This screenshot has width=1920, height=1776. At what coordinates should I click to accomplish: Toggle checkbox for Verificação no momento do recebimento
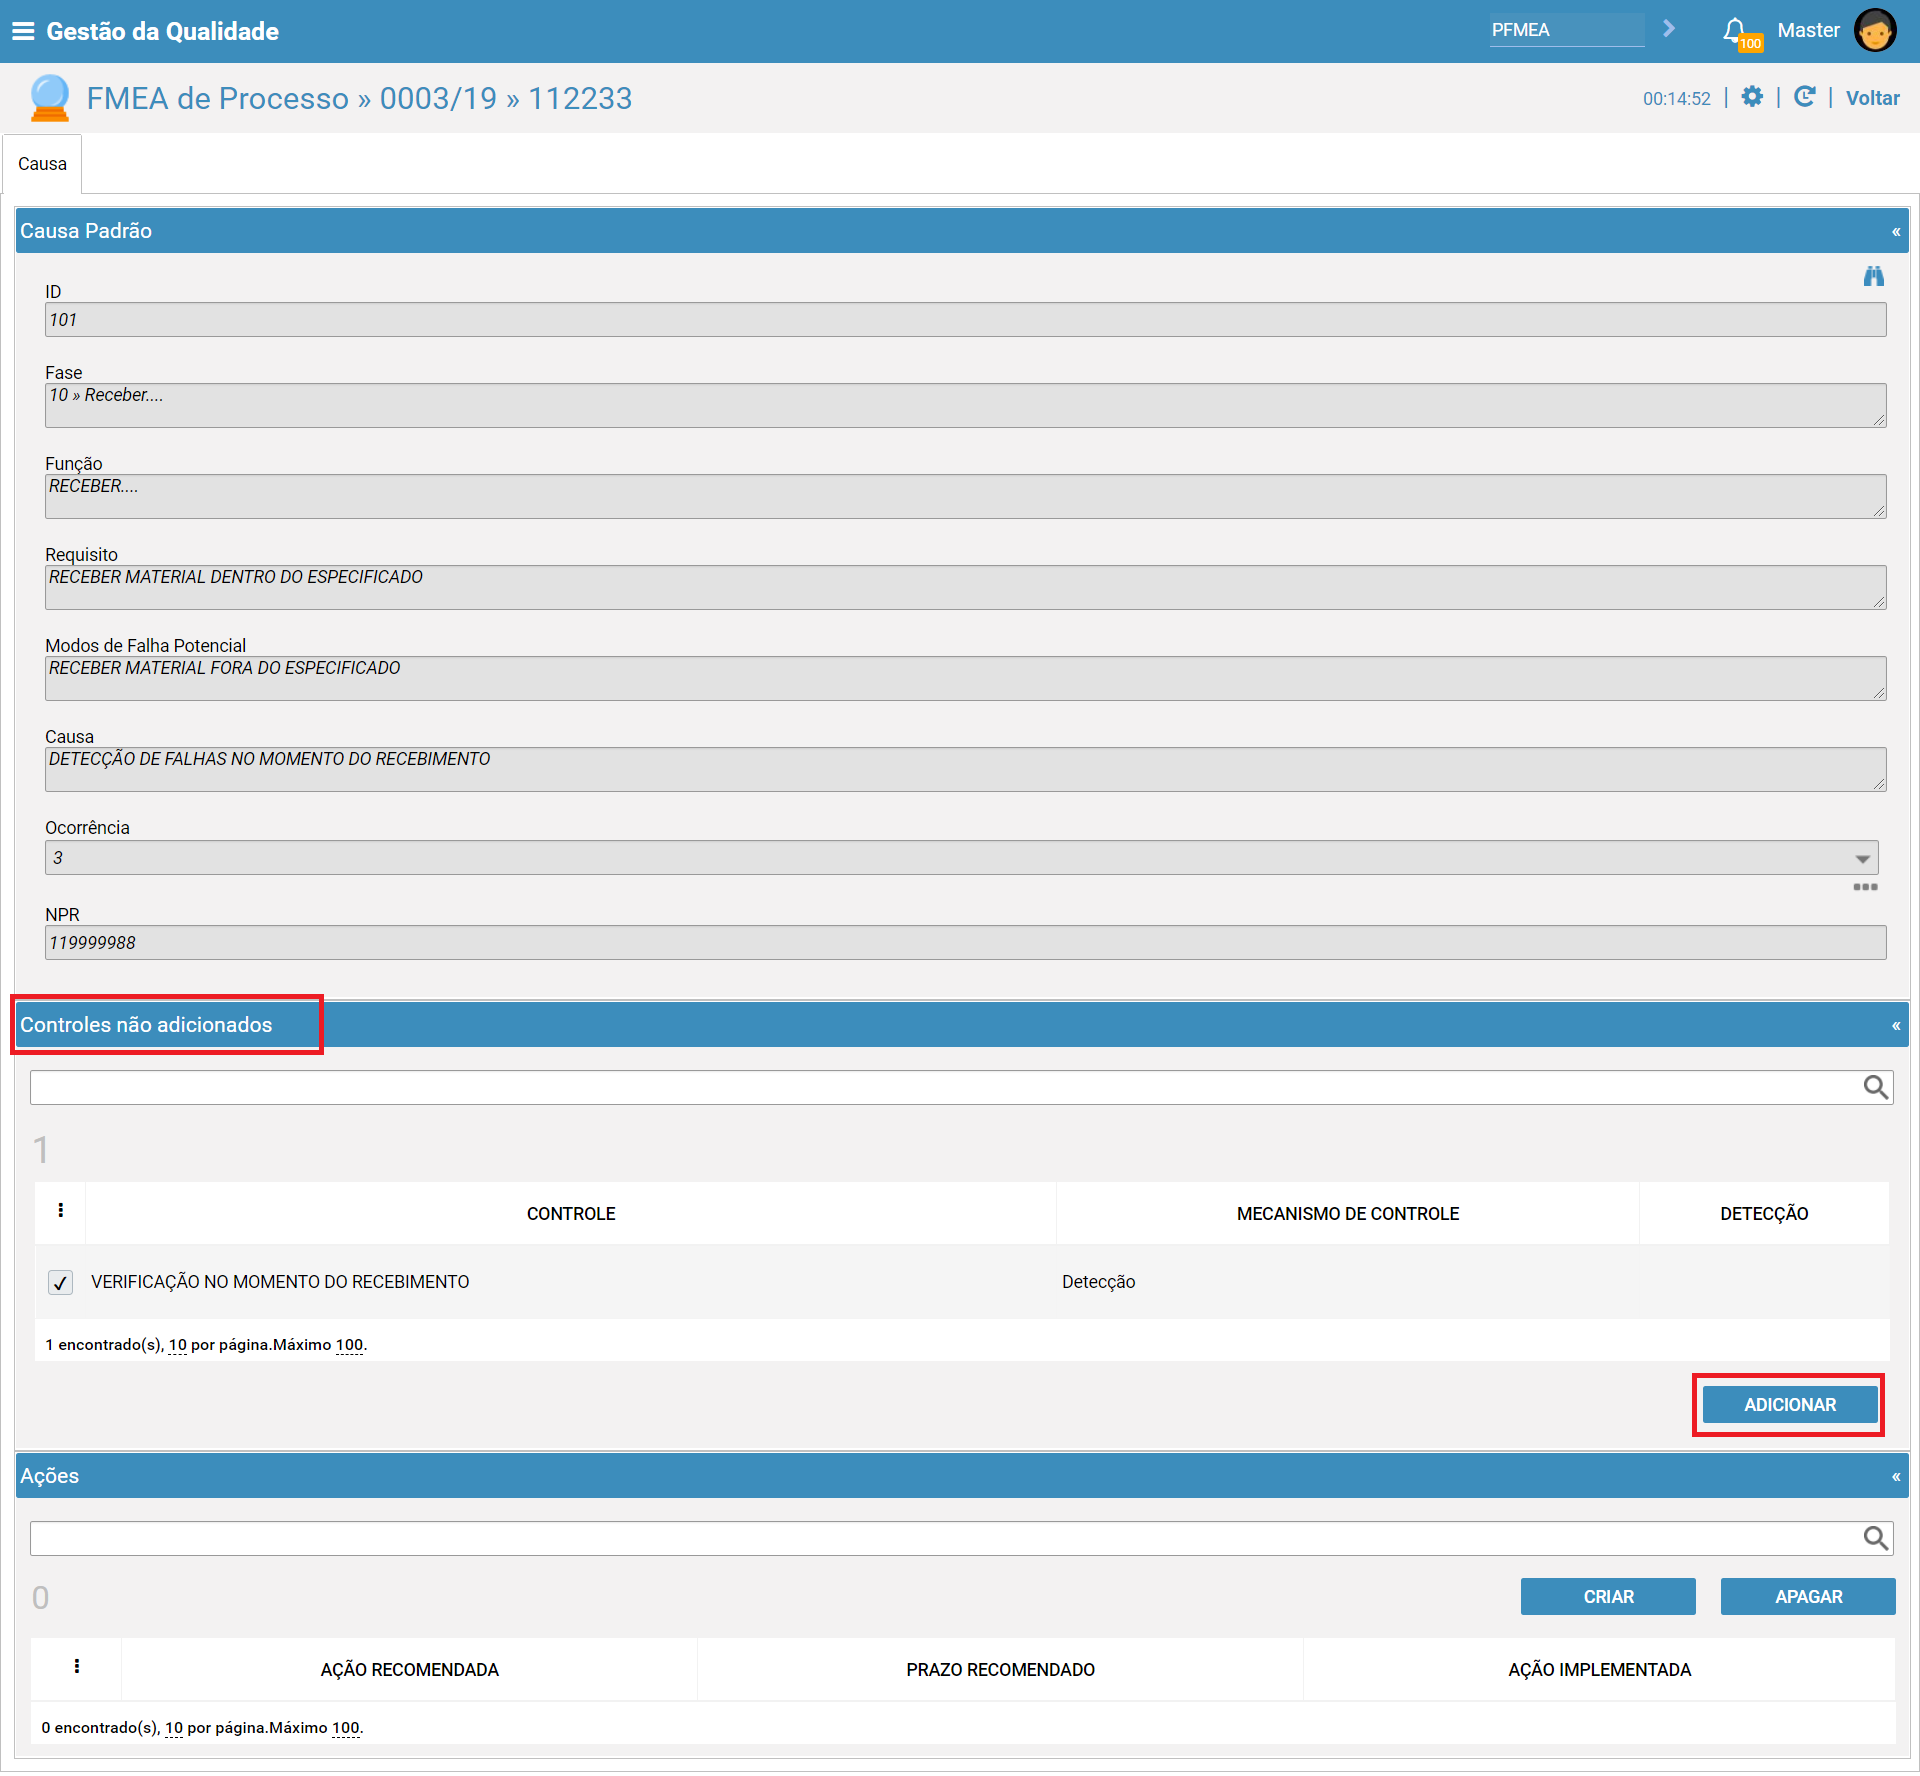60,1282
